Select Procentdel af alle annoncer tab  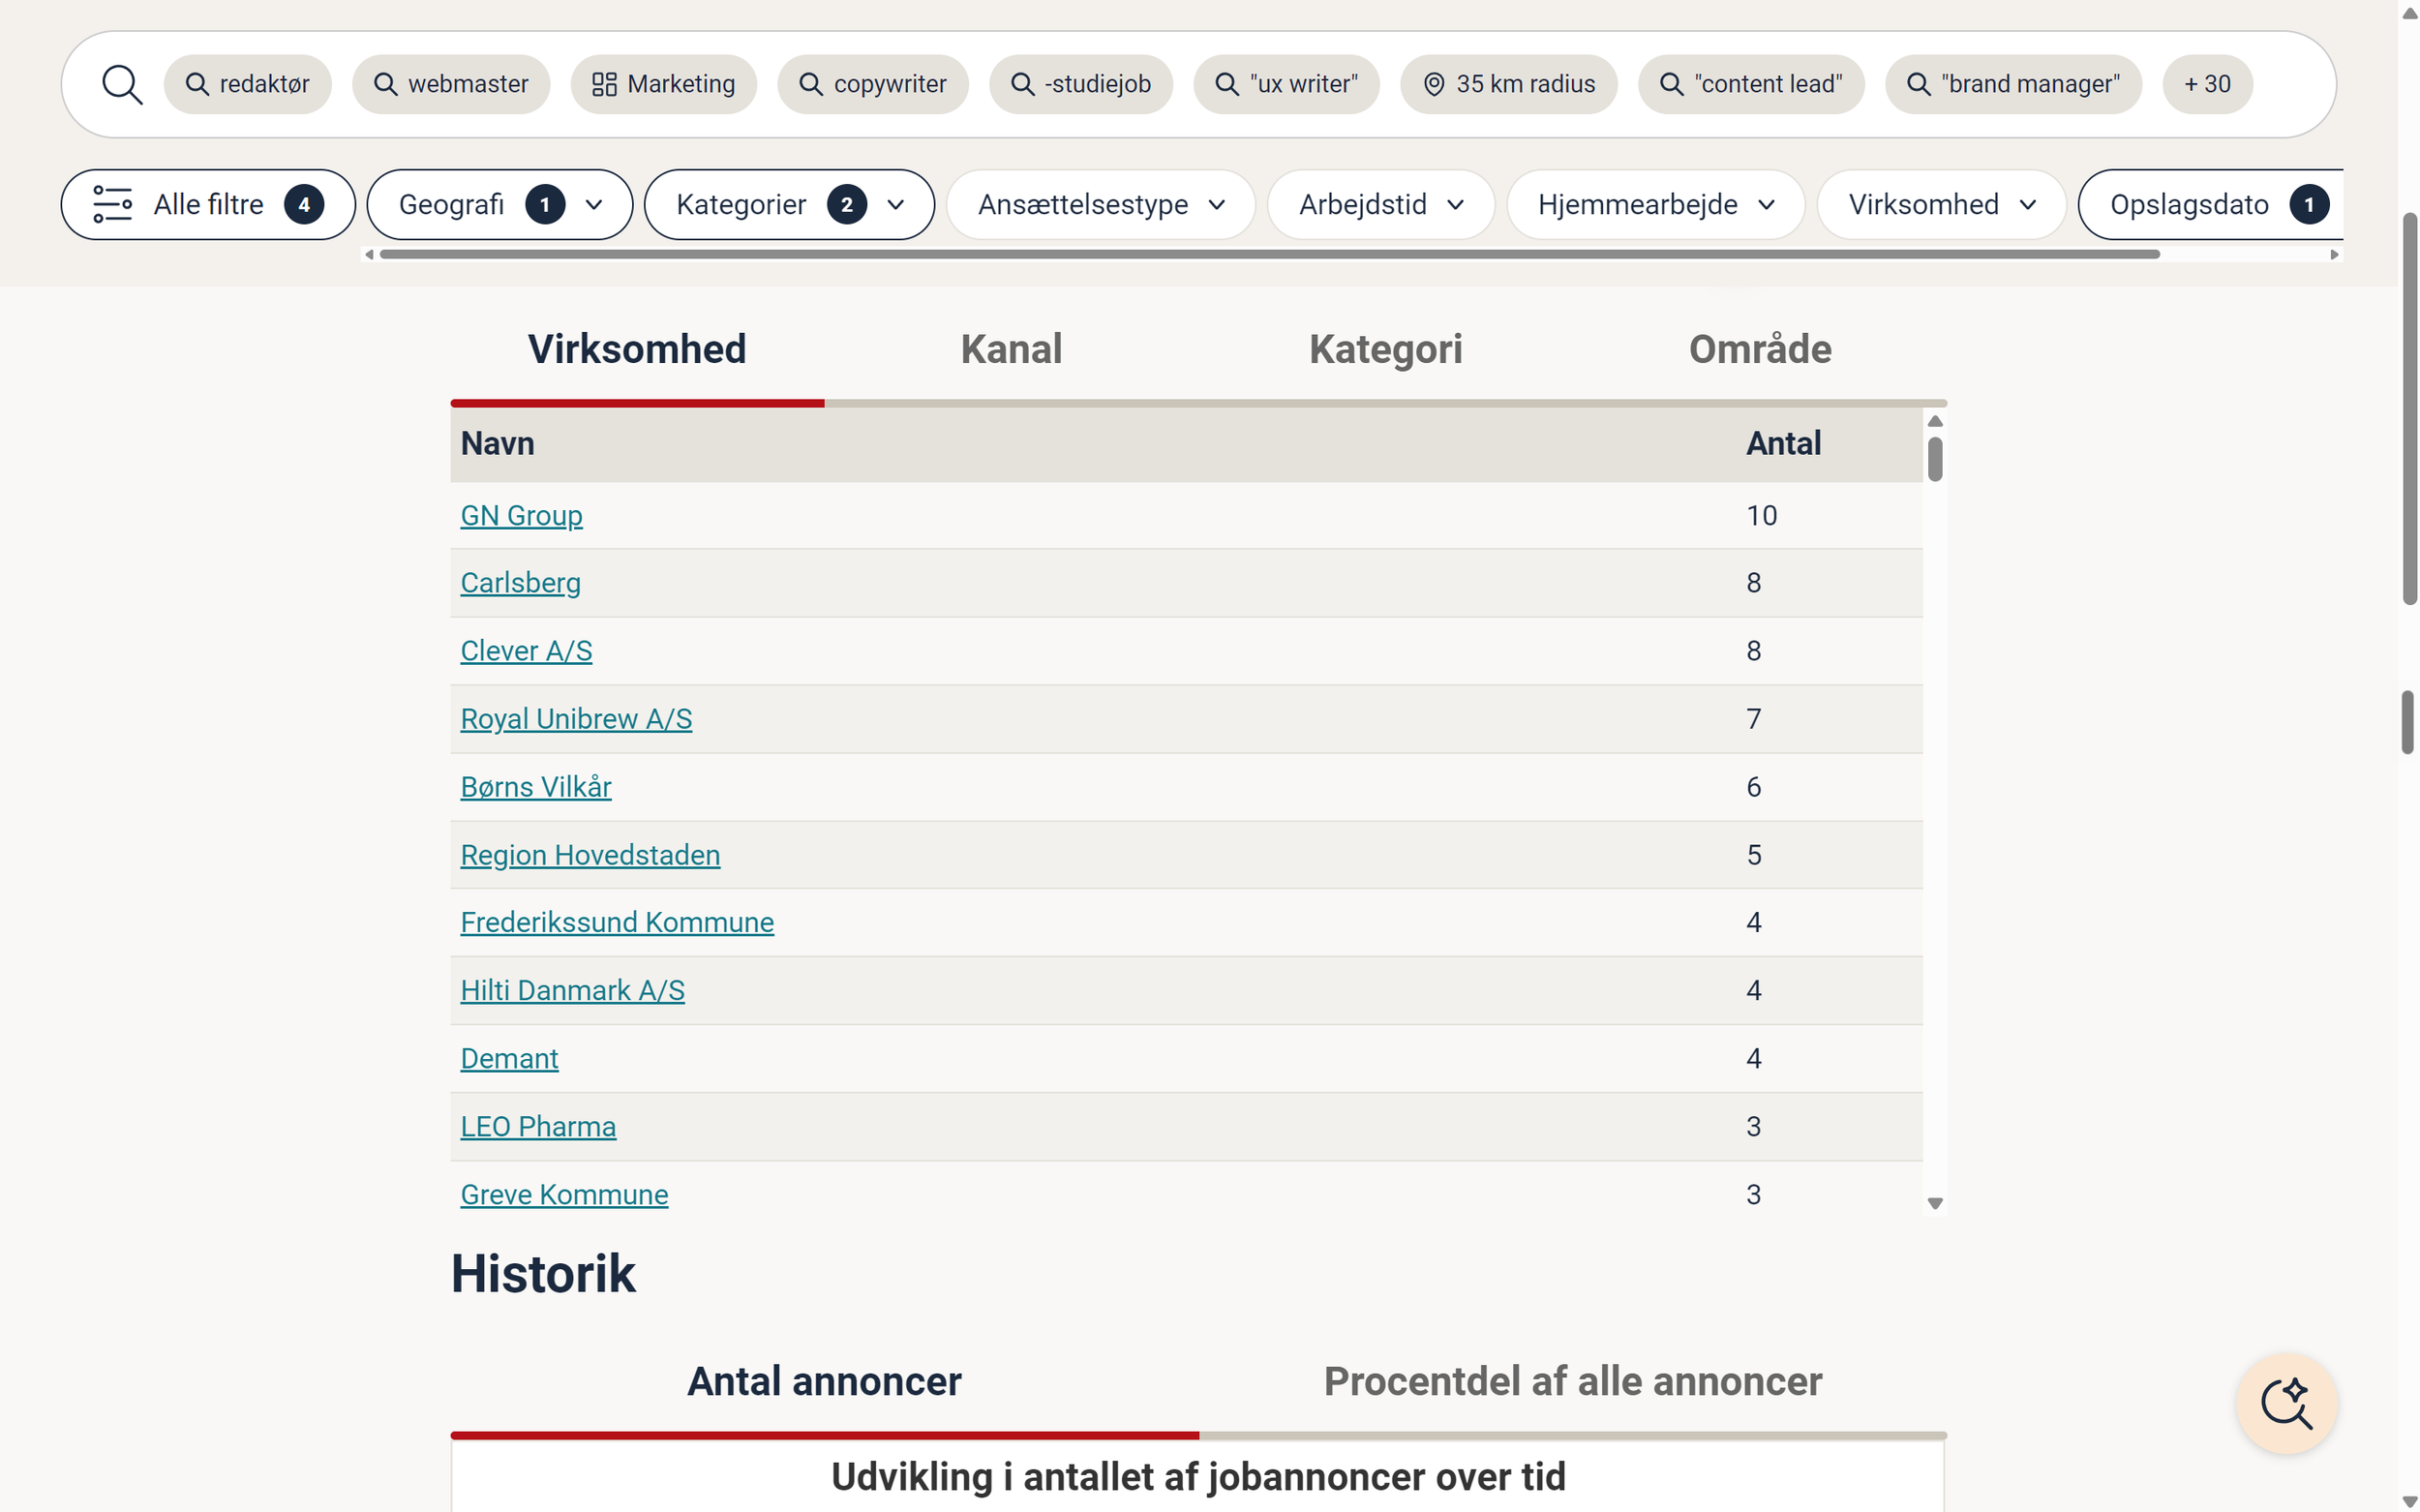point(1572,1381)
